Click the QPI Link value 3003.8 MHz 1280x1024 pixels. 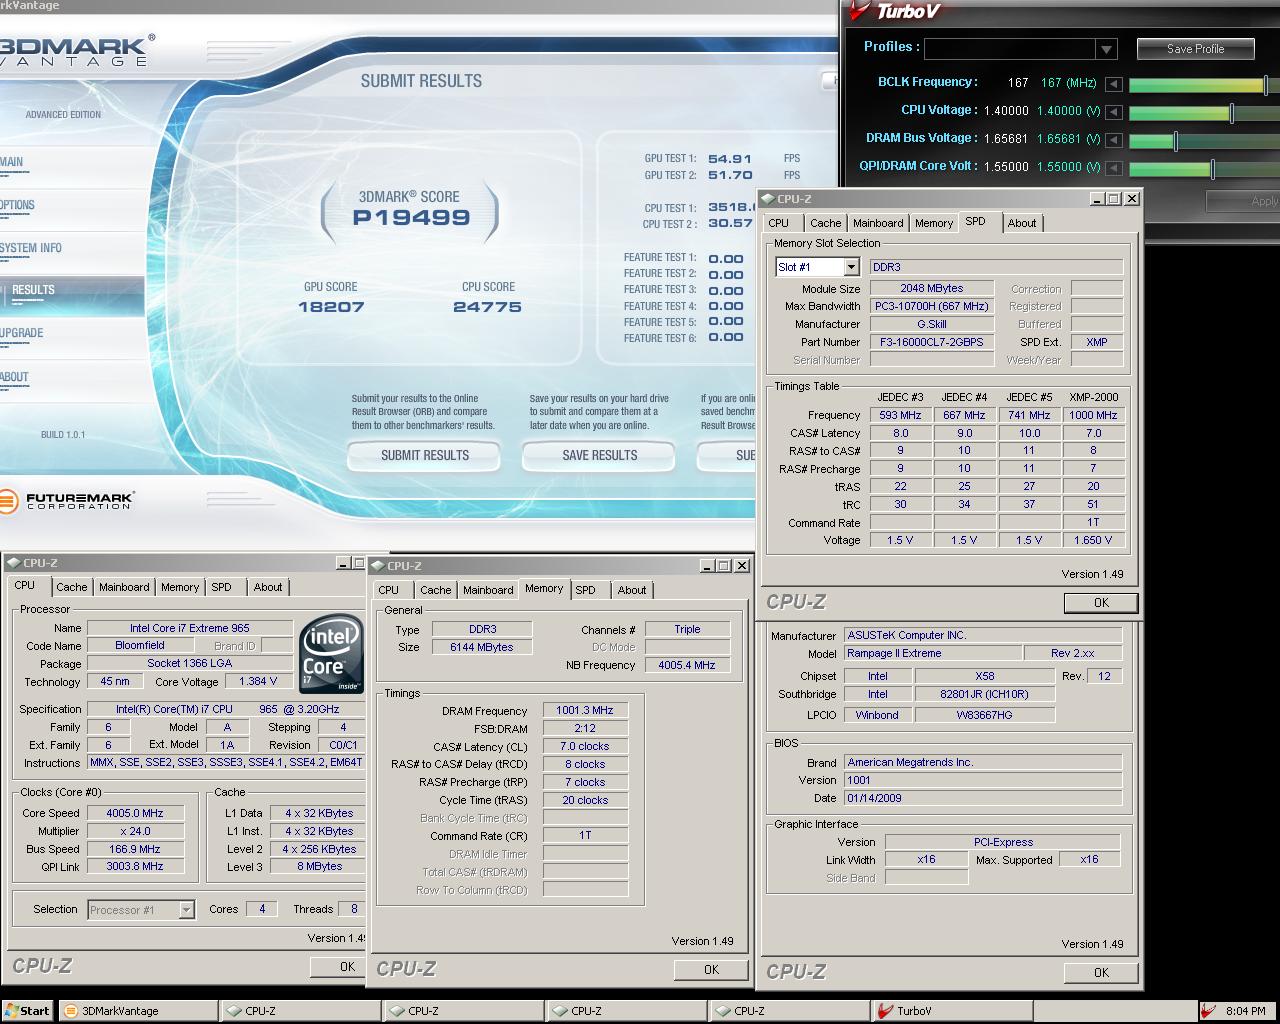134,867
